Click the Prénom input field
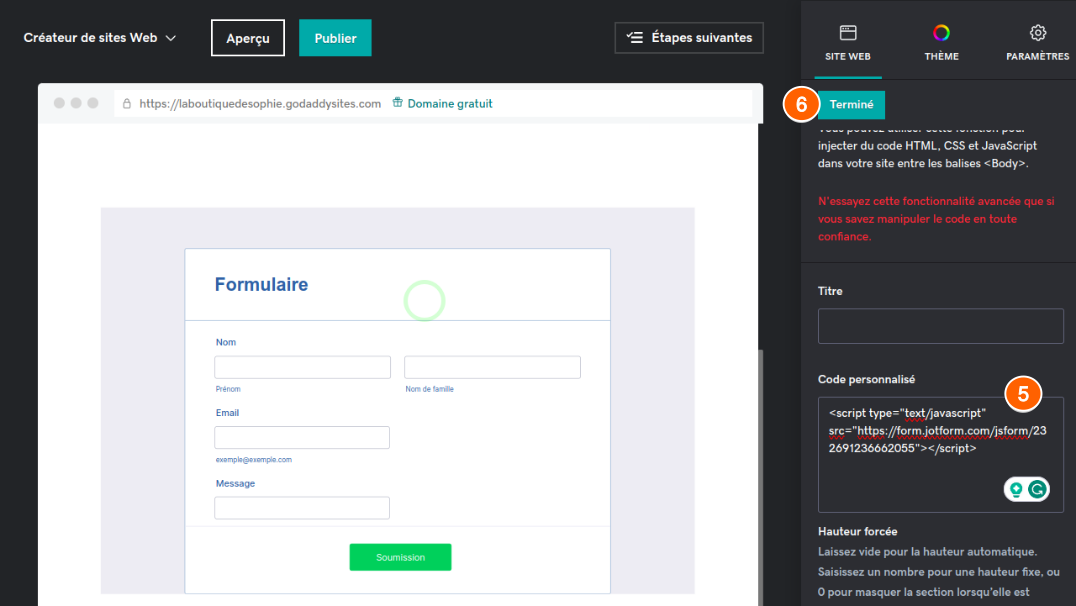 303,367
